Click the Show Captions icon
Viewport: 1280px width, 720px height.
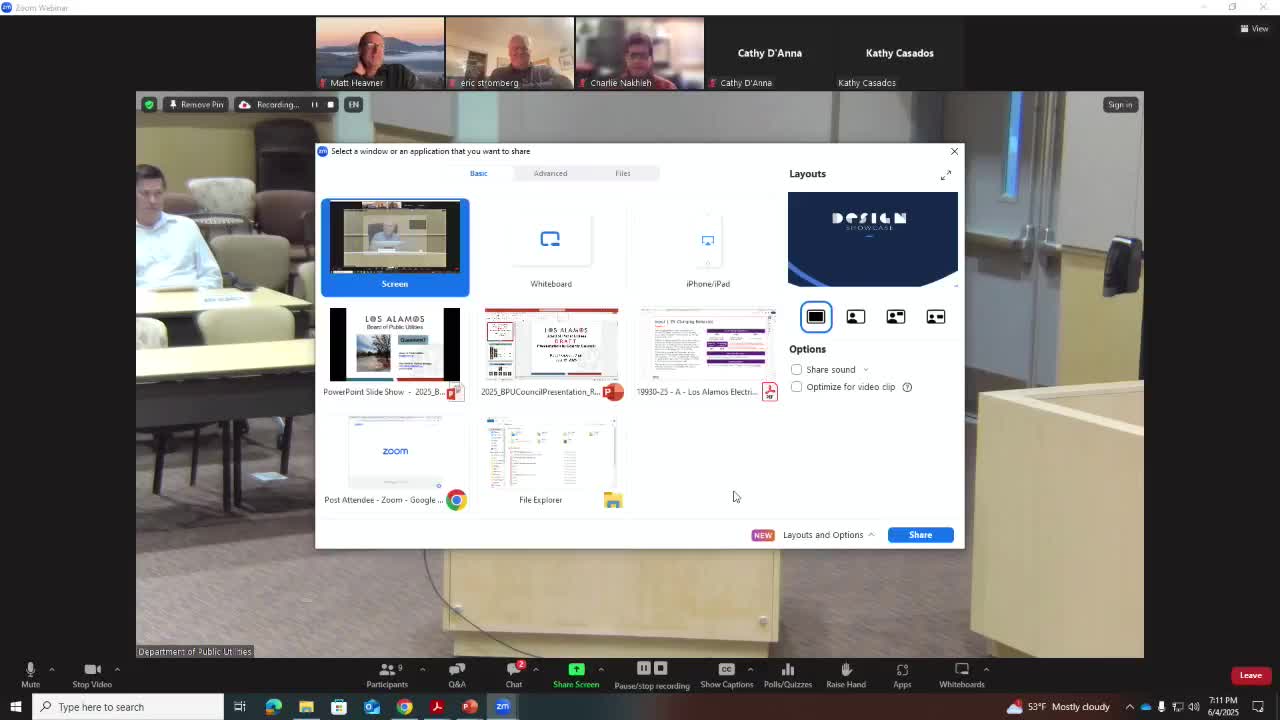(x=726, y=670)
